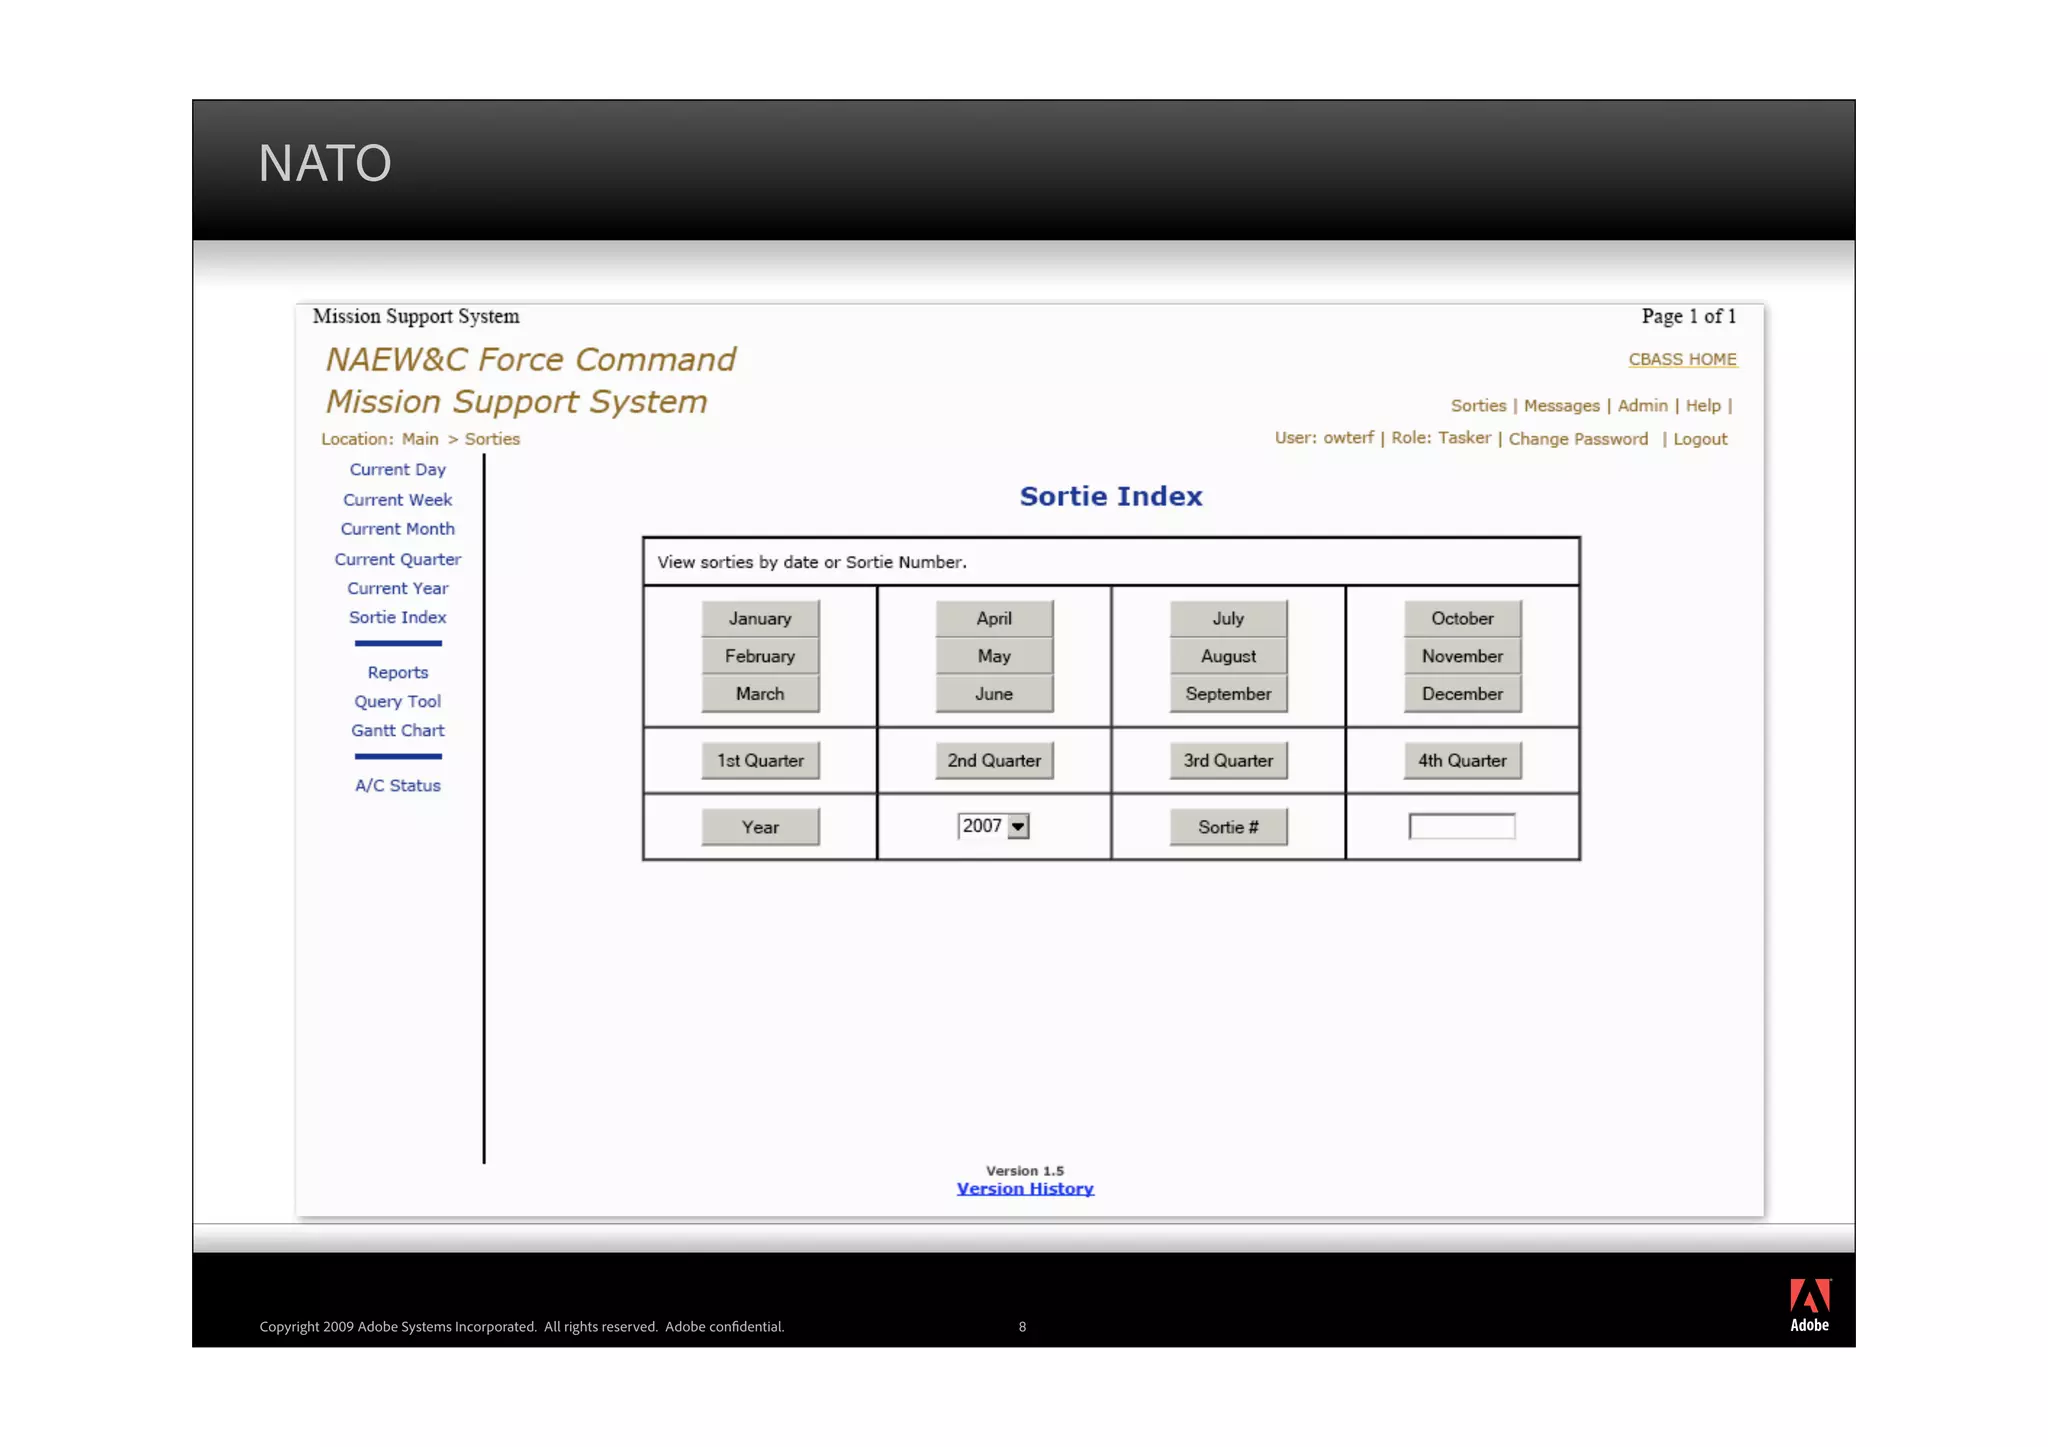Open Sortie Index from sidebar
2048x1447 pixels.
click(x=397, y=617)
